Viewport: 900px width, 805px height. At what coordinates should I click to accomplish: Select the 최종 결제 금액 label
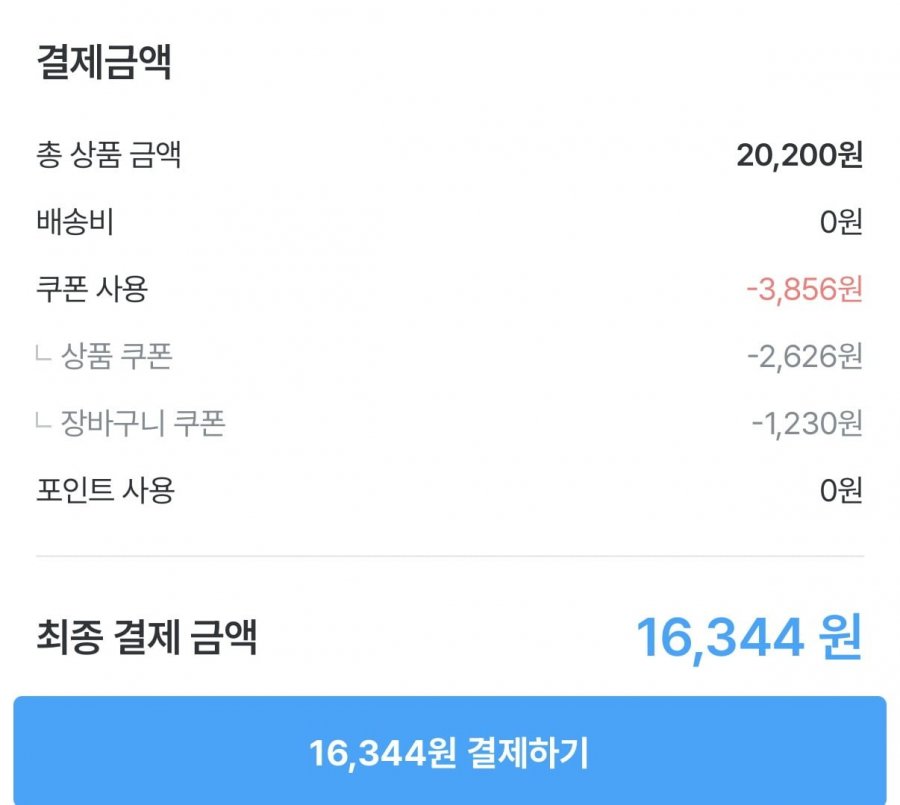[x=147, y=637]
